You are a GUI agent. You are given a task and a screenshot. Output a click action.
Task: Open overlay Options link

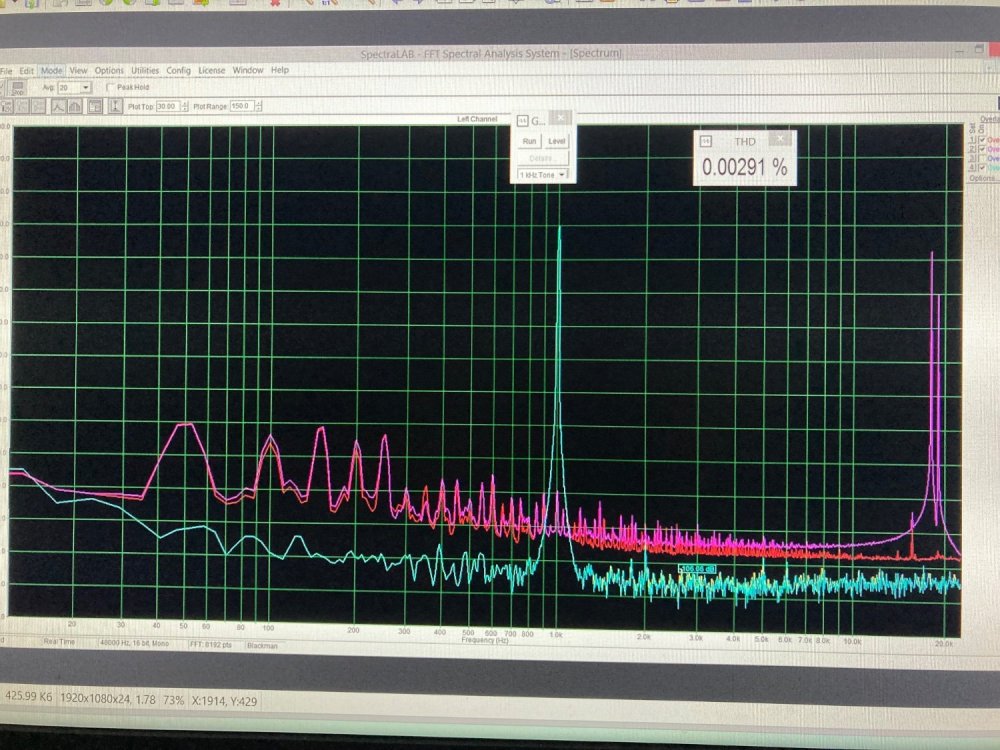[984, 178]
